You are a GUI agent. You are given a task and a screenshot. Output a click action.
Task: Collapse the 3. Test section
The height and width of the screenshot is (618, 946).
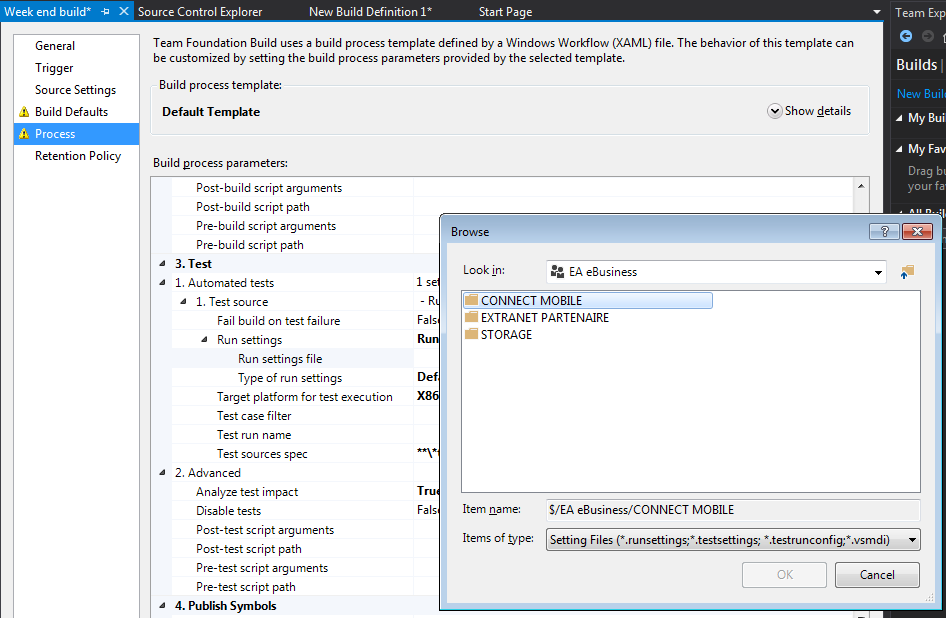[162, 264]
